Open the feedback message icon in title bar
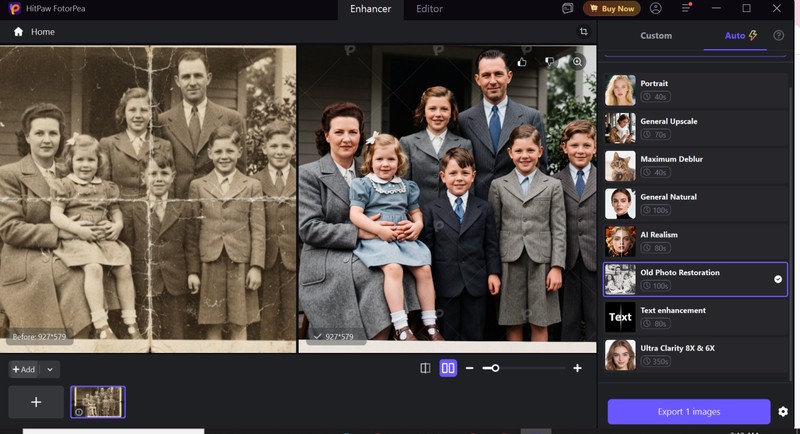 coord(567,8)
